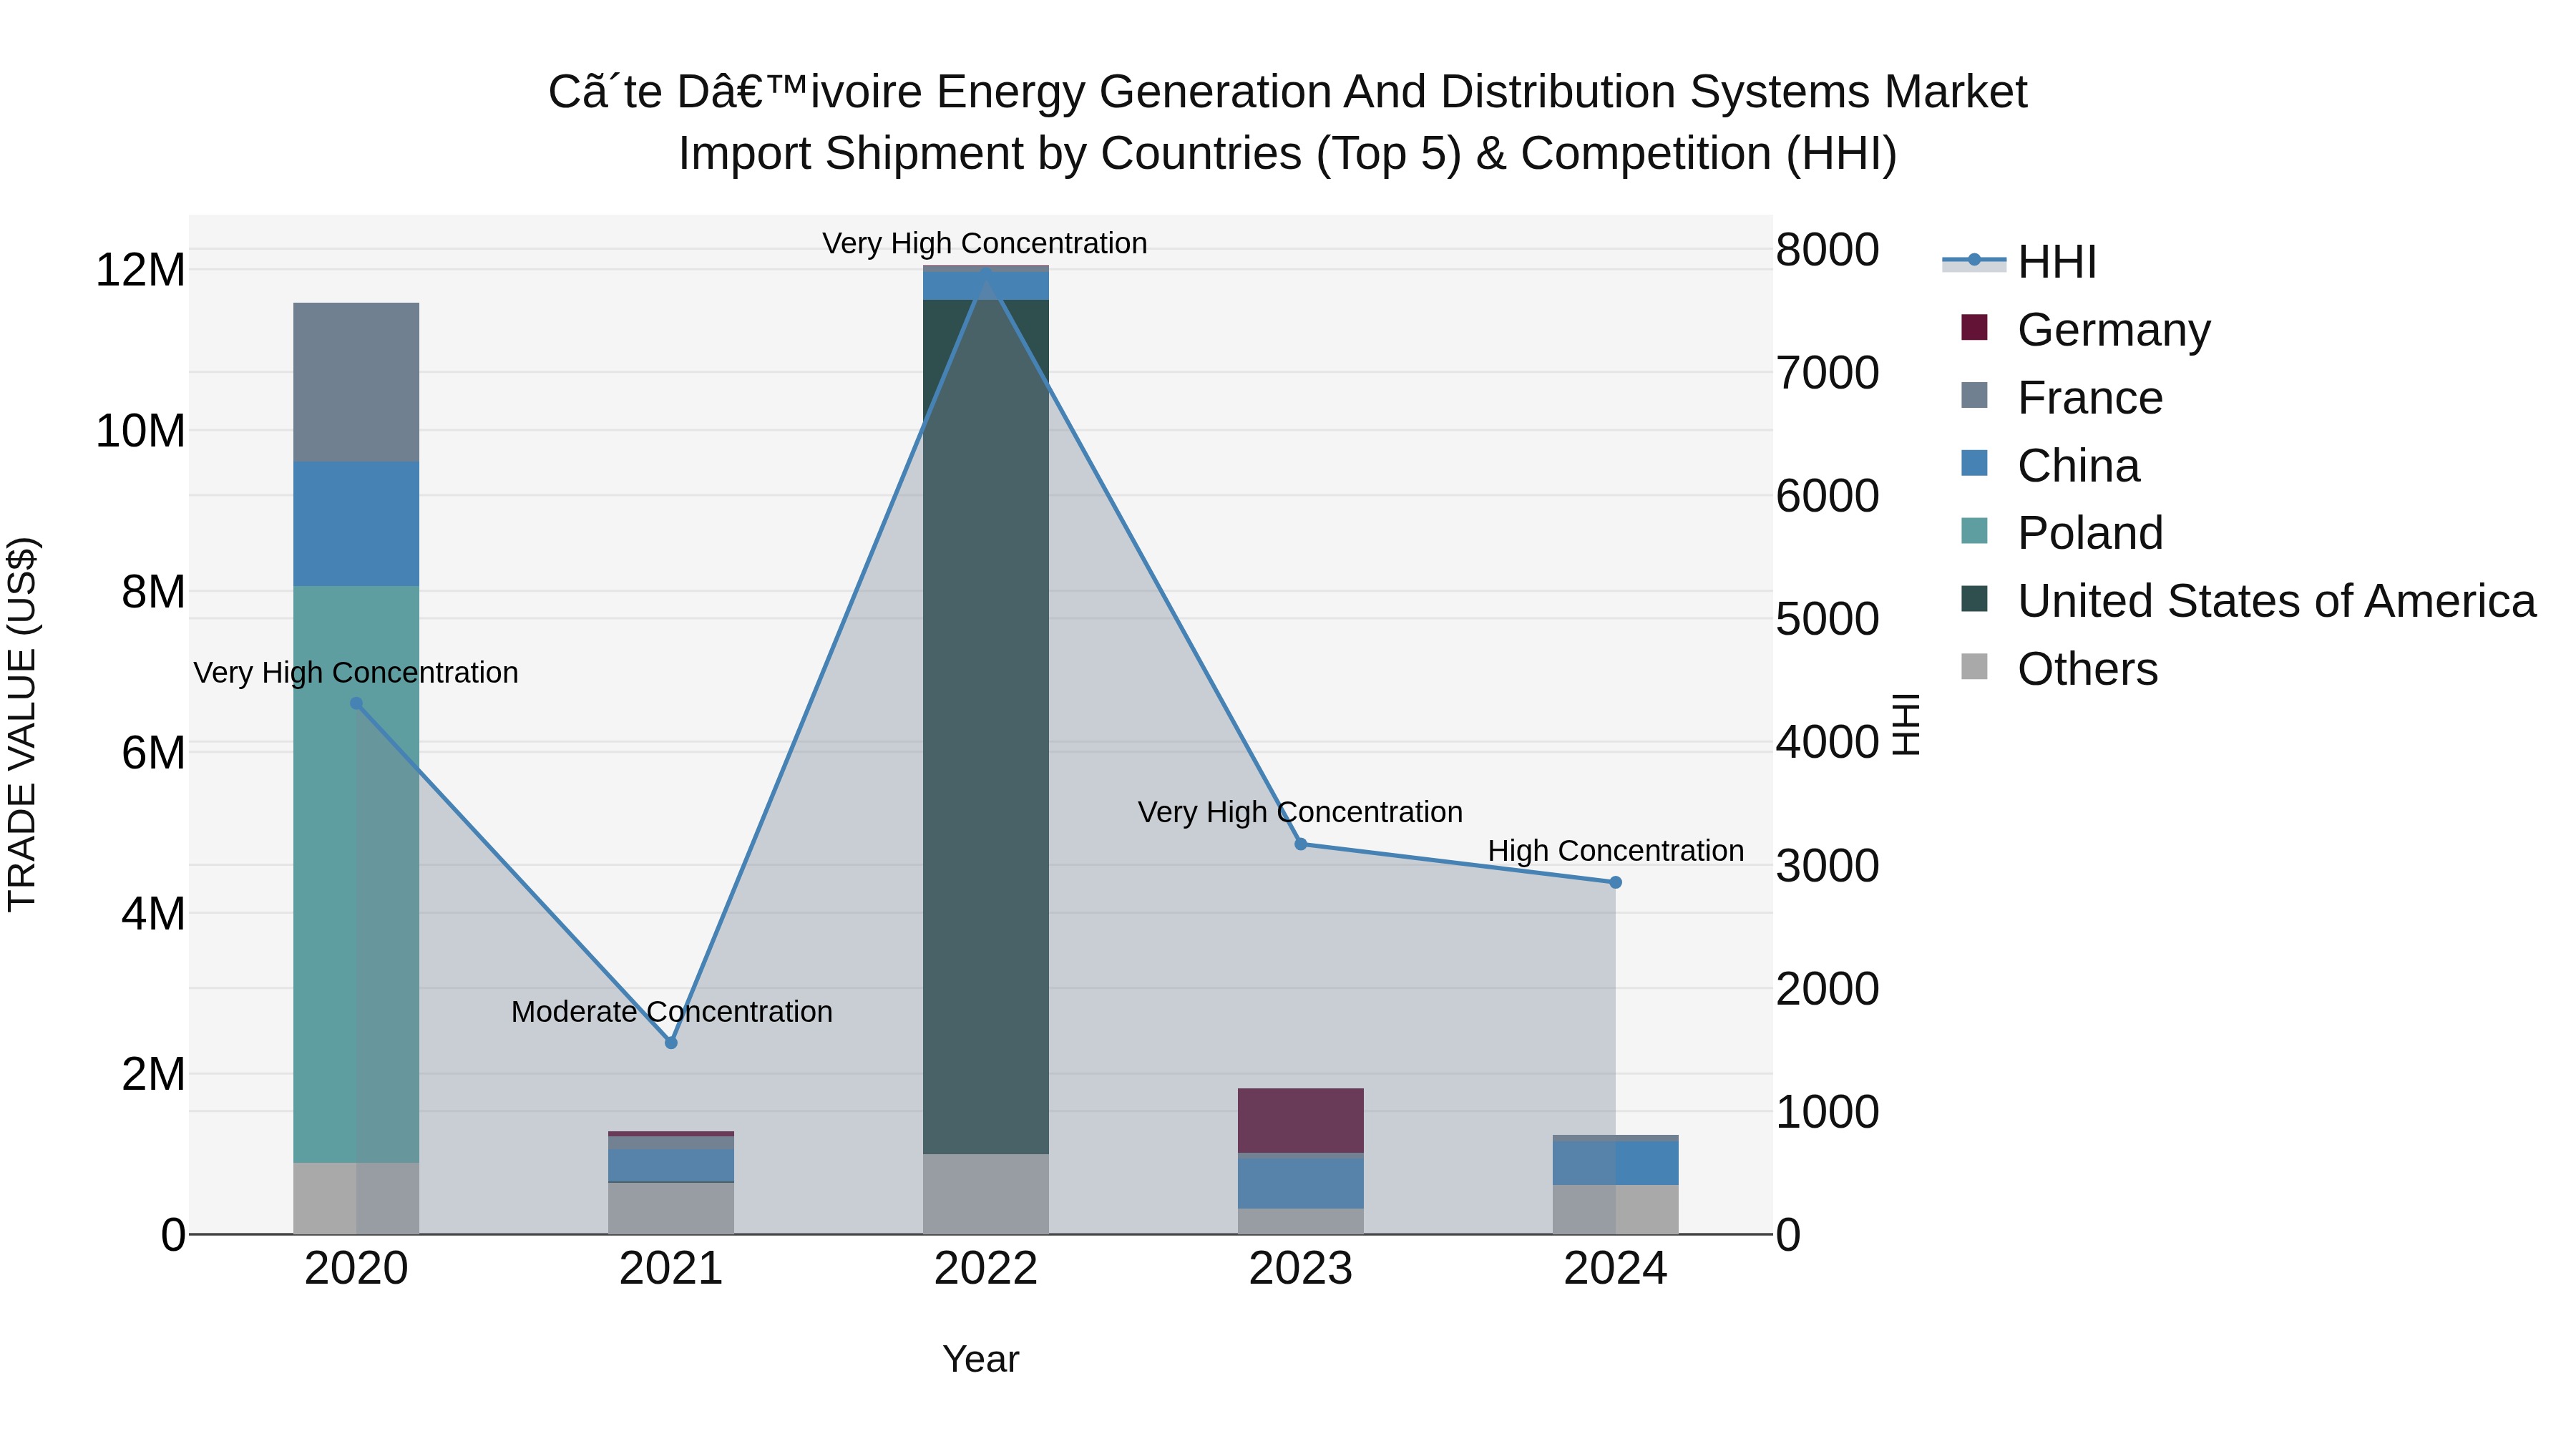This screenshot has width=2576, height=1449.
Task: Click the 3000 tick on HHI axis
Action: tap(1827, 866)
